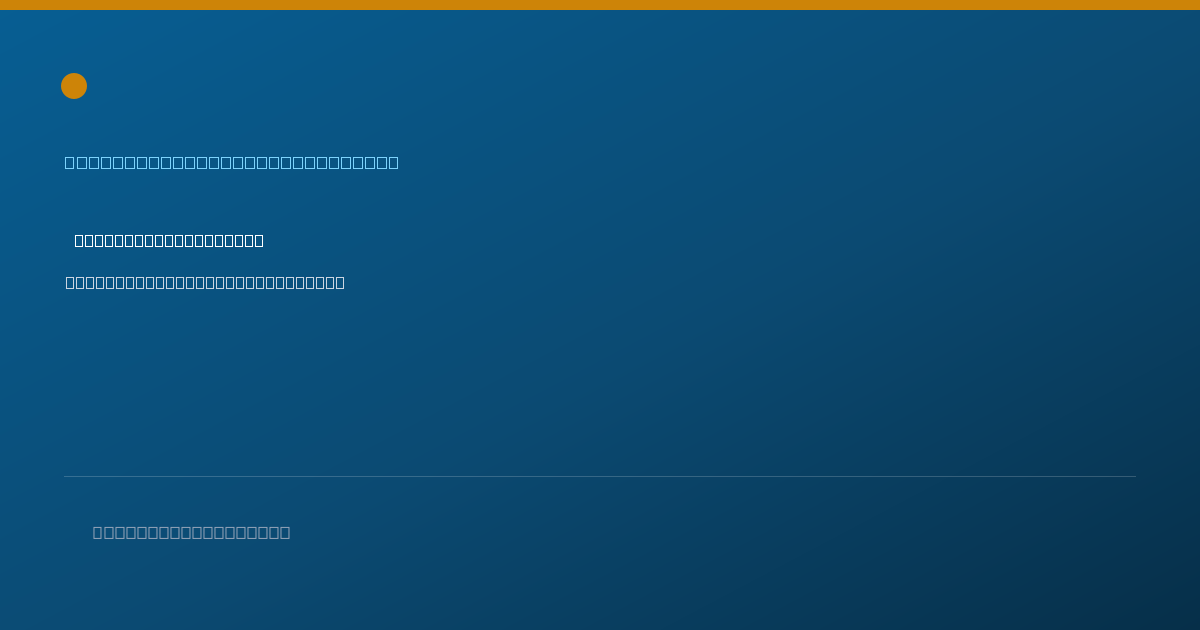Click the light blue line of placeholder text
This screenshot has height=630, width=1200.
(x=232, y=163)
